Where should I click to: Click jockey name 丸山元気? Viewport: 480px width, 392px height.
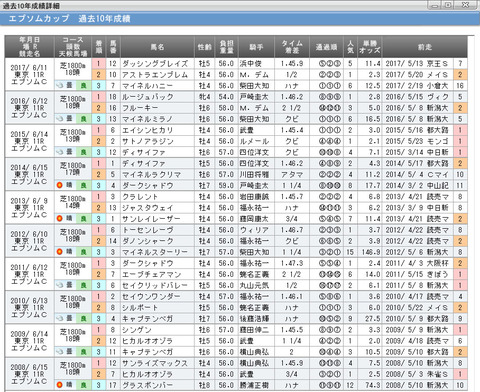pos(254,286)
